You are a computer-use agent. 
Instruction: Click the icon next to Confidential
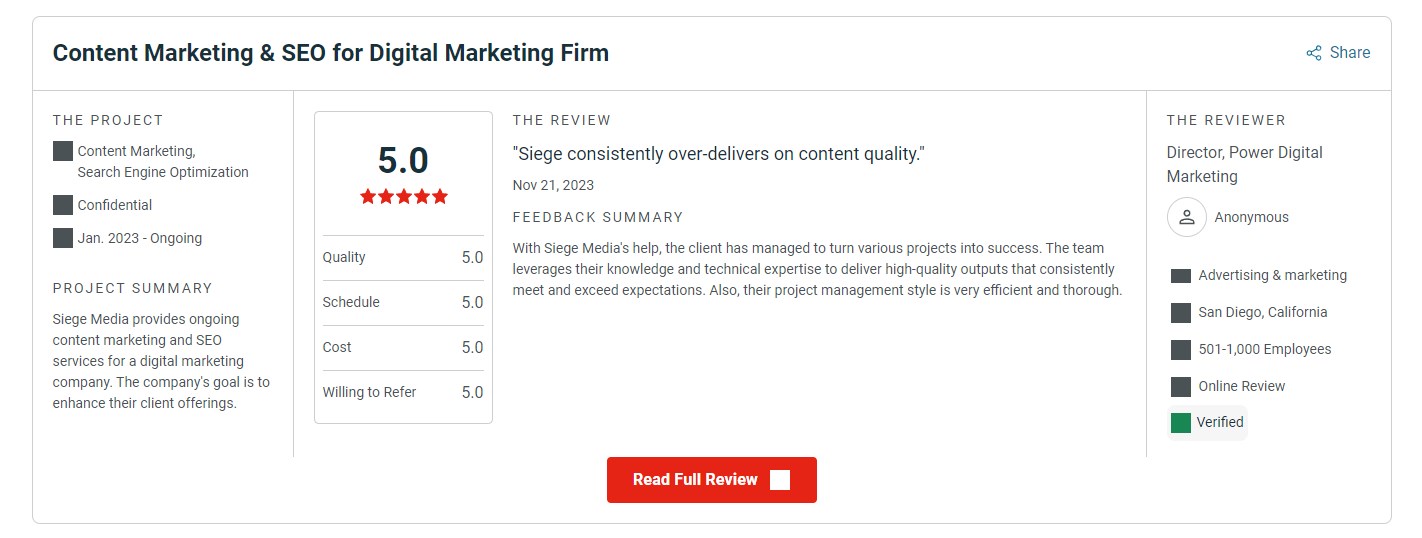[x=63, y=205]
